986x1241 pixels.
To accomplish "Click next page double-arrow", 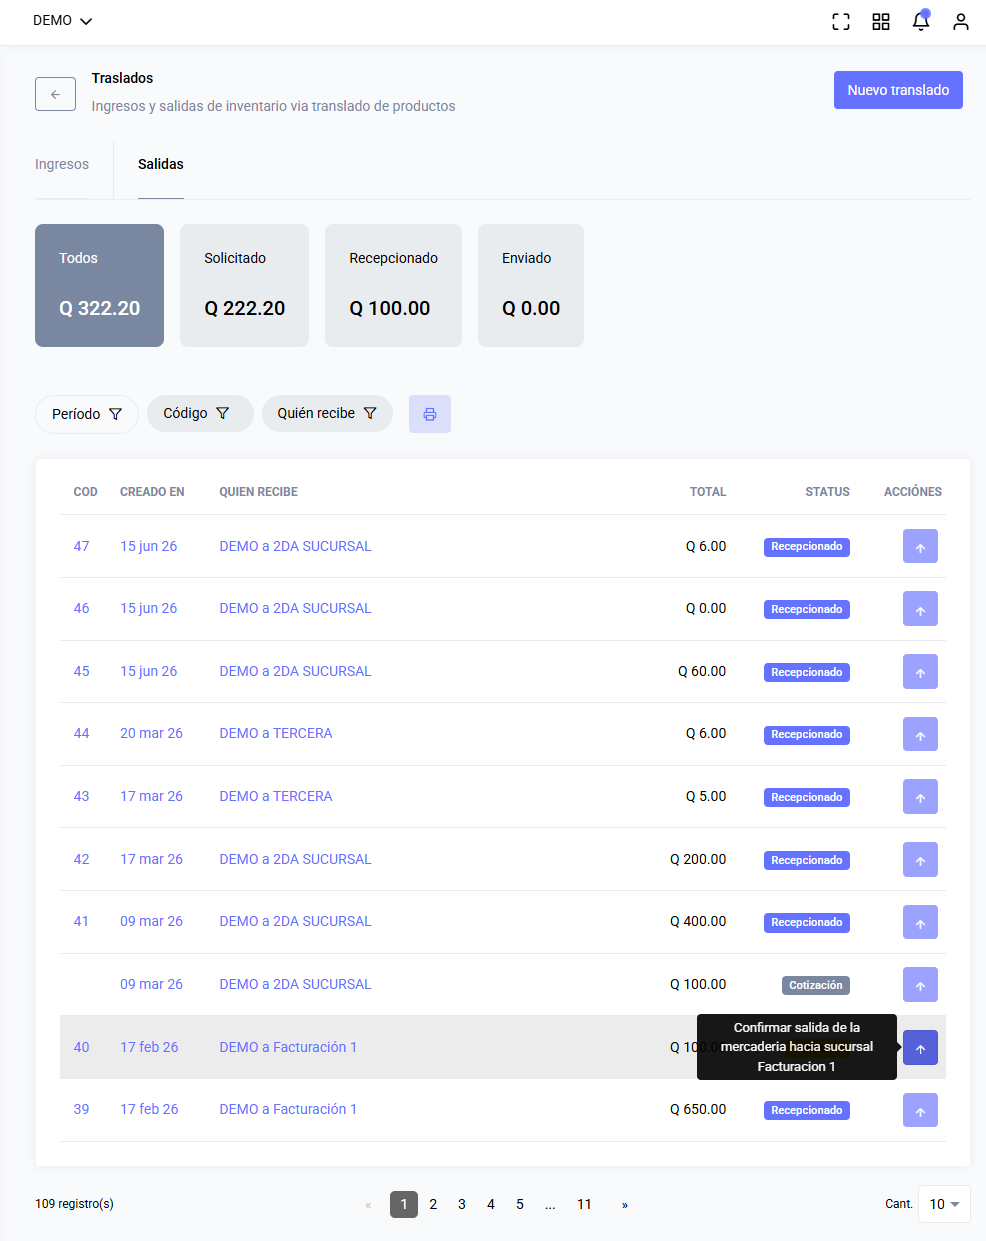I will pyautogui.click(x=625, y=1205).
